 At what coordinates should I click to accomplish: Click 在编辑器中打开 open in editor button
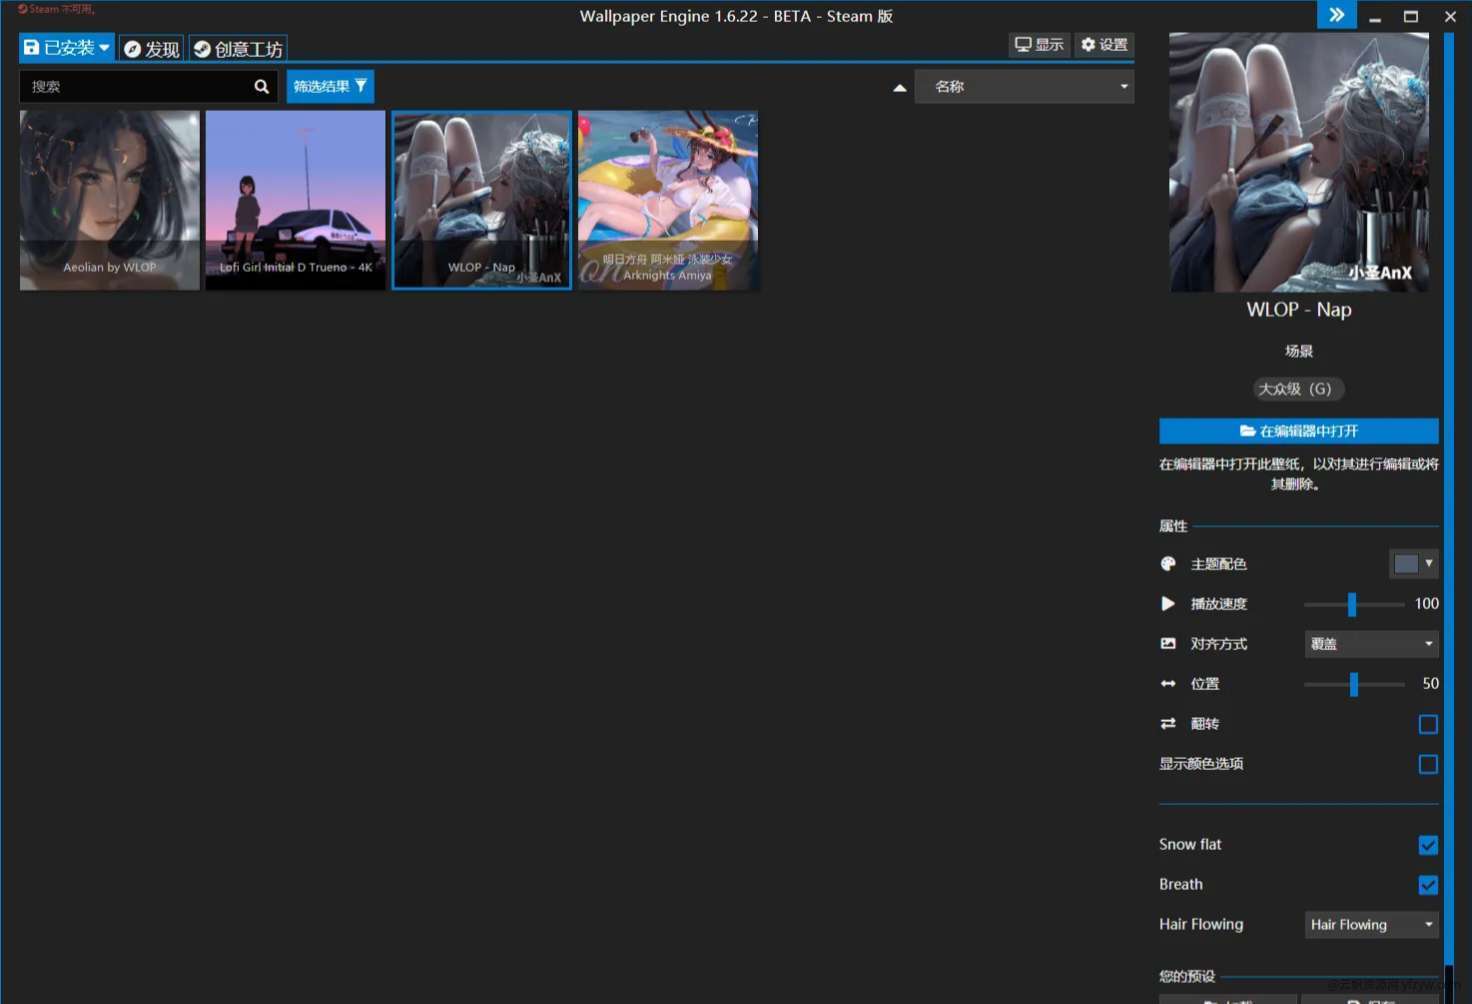point(1299,431)
